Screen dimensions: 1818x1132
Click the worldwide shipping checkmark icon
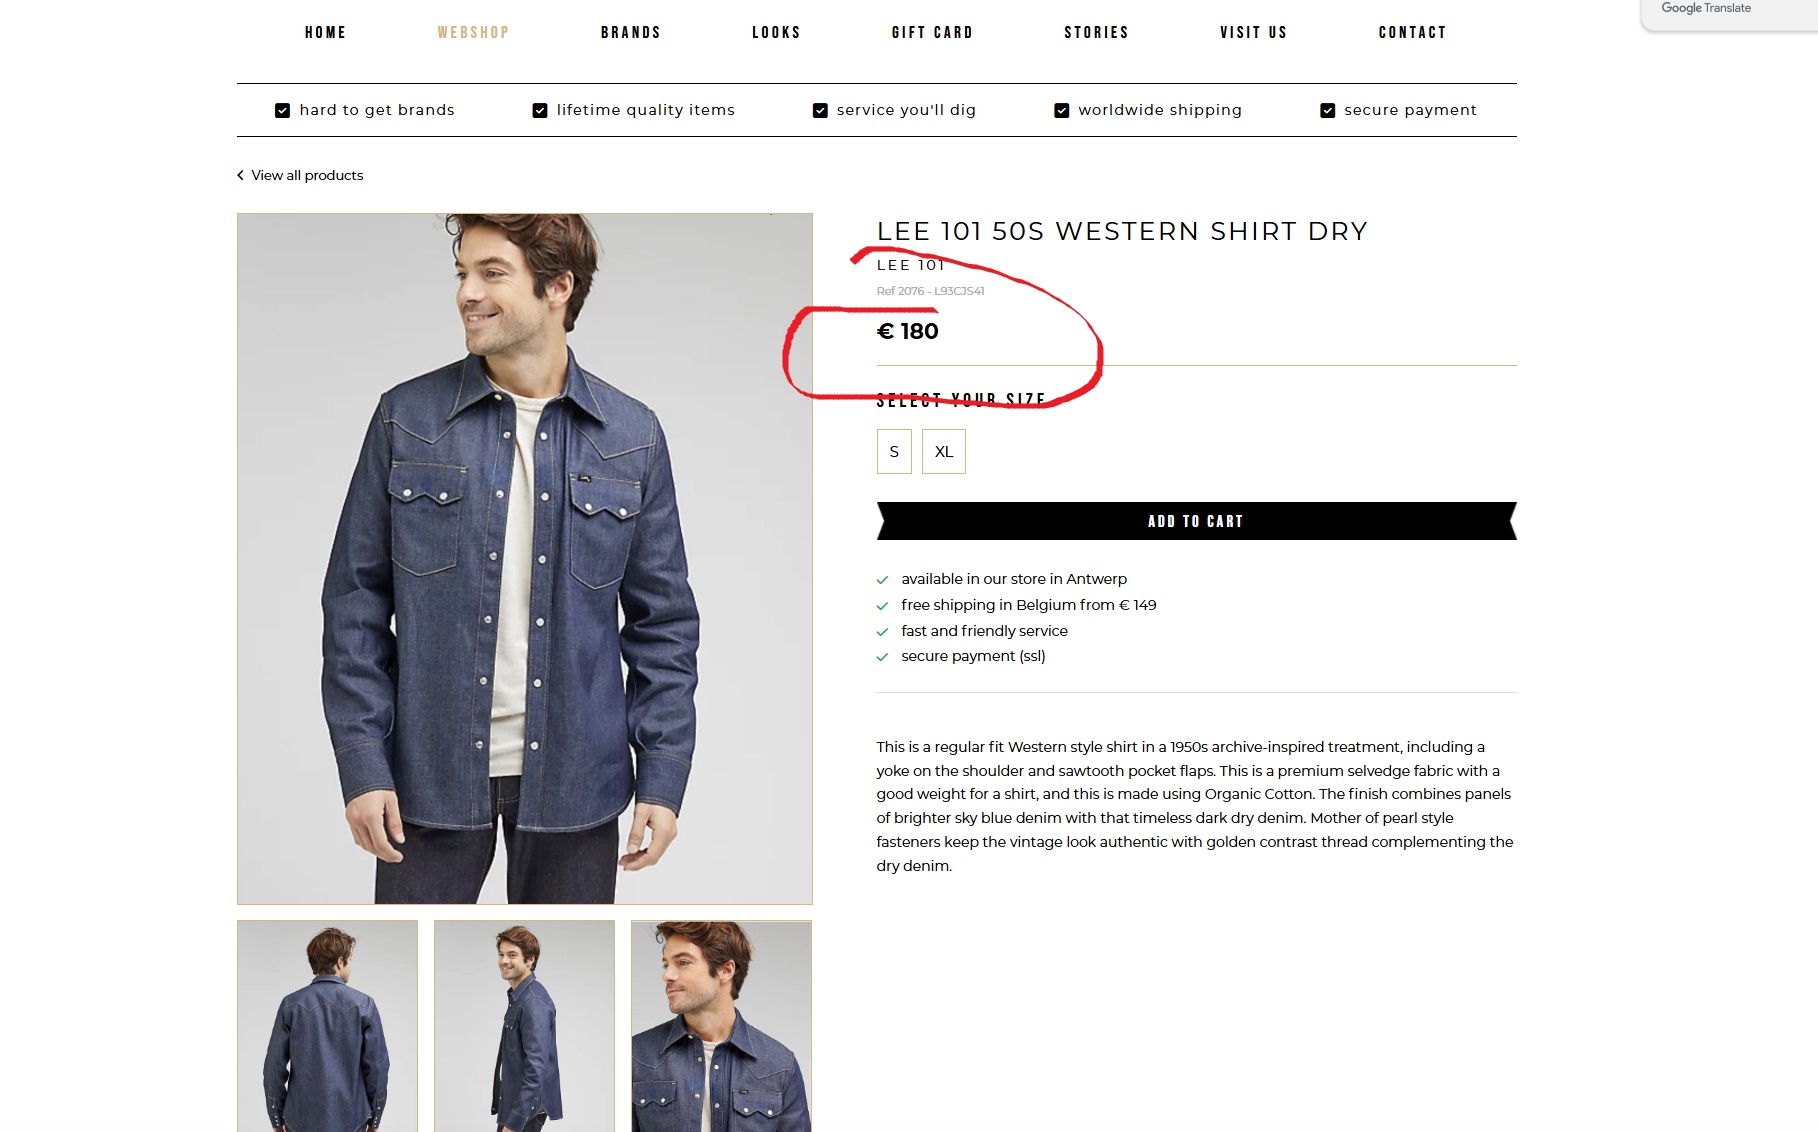coord(1062,110)
